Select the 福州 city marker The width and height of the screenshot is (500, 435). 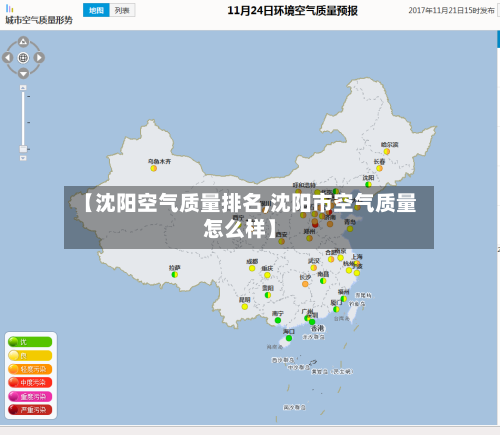tap(343, 299)
